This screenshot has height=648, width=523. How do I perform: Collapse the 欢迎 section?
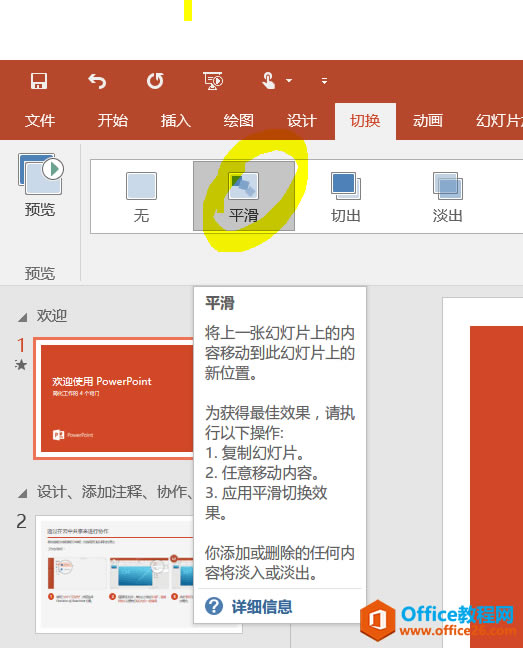23,317
